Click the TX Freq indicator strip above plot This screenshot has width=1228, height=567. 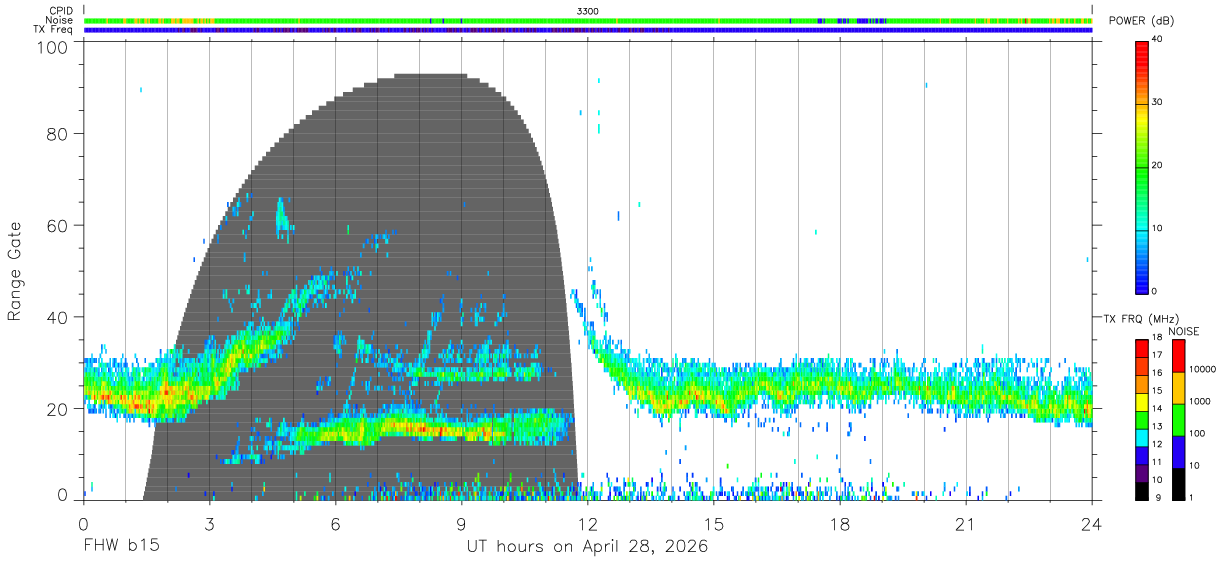(x=588, y=30)
